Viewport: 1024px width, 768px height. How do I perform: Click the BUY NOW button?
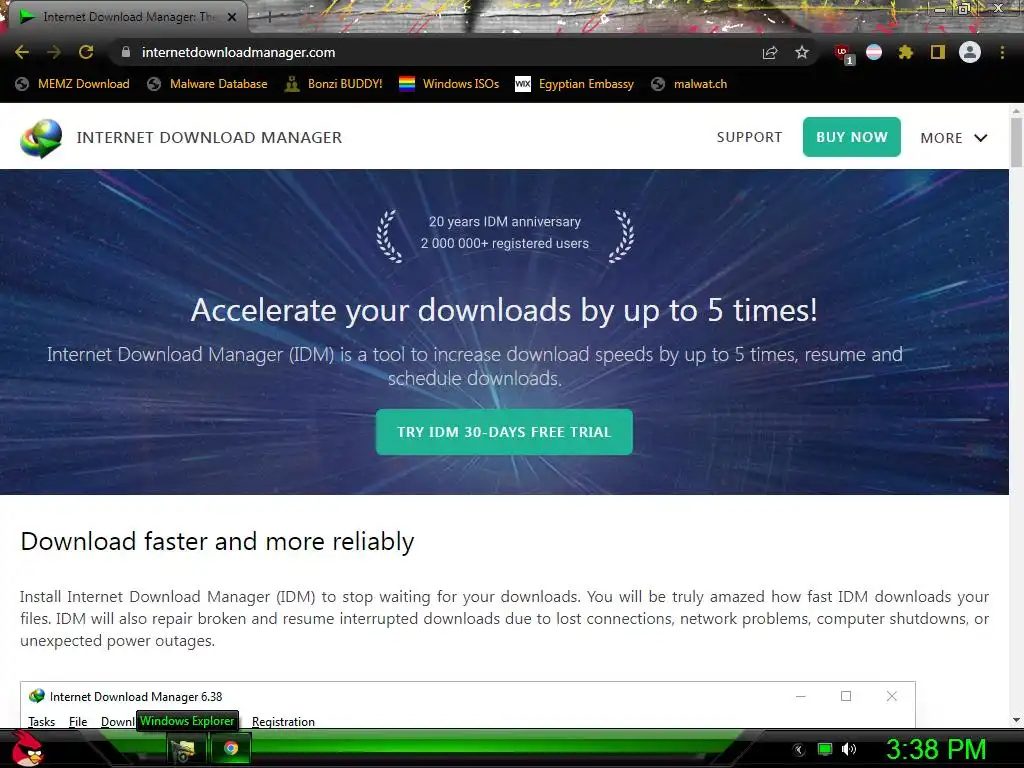pos(852,137)
